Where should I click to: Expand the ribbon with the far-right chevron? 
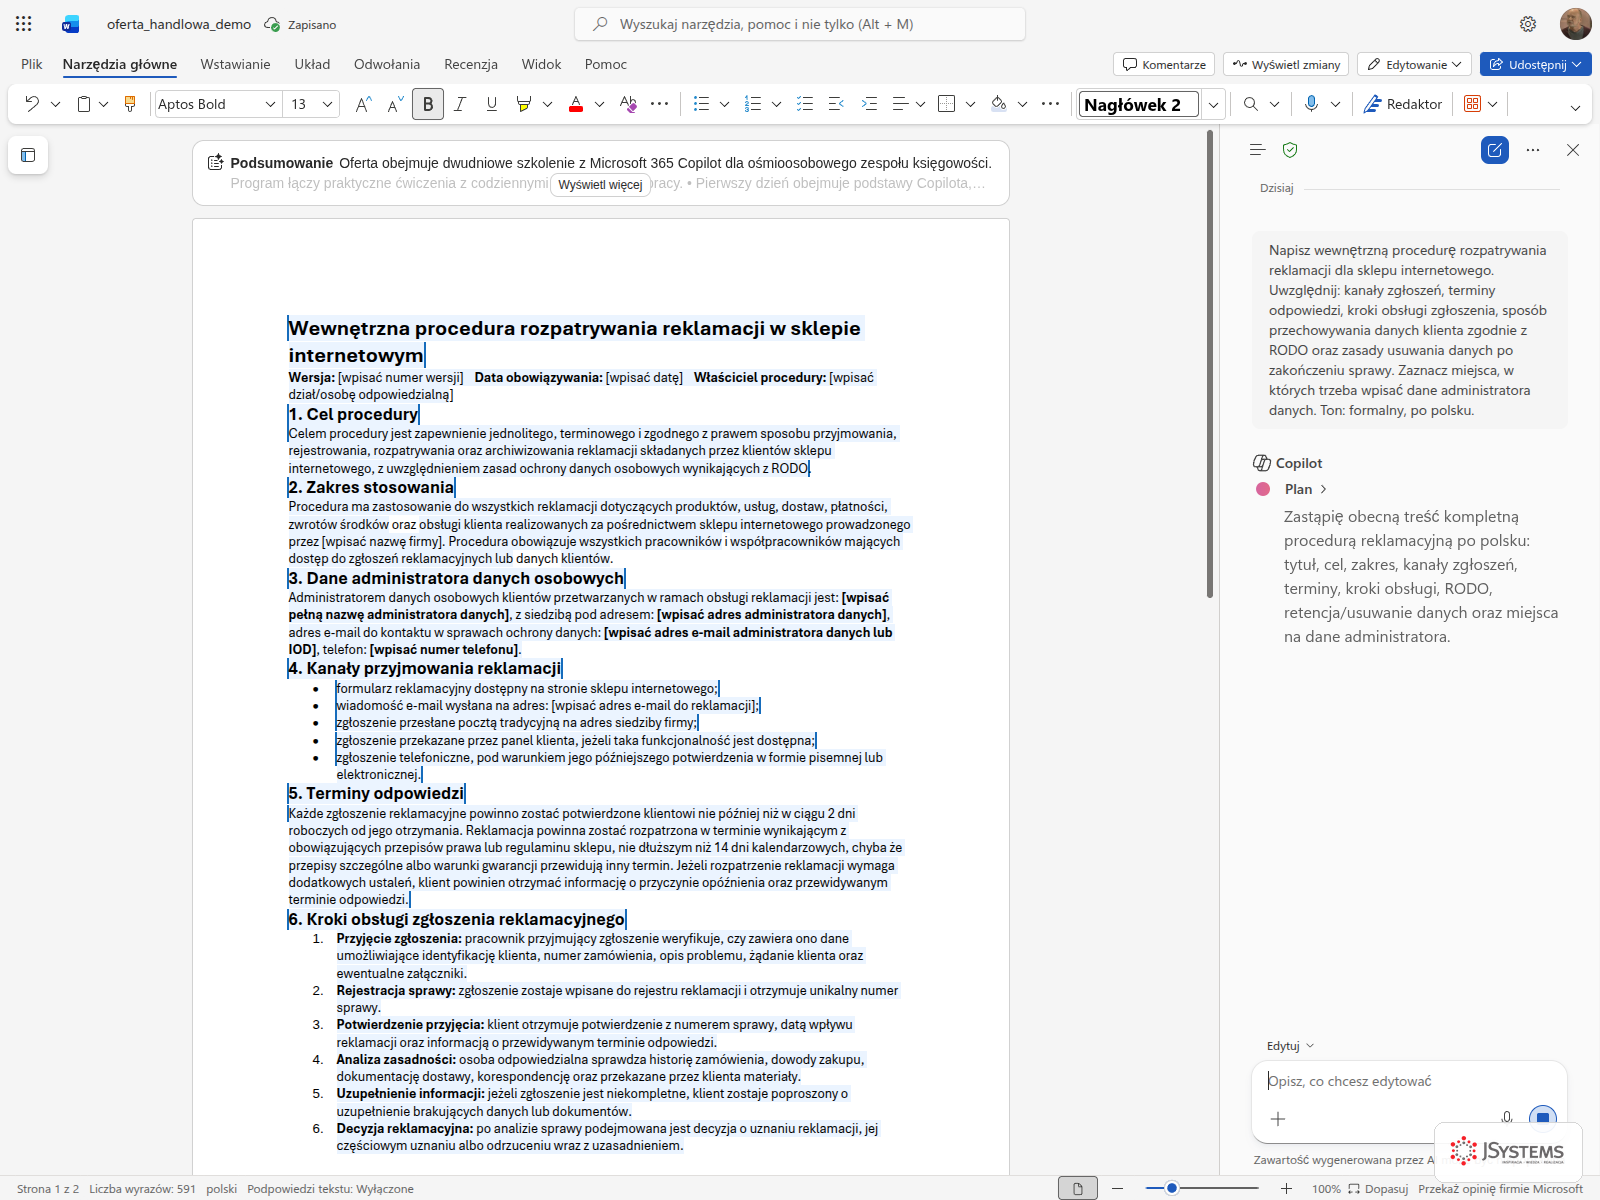pos(1575,108)
